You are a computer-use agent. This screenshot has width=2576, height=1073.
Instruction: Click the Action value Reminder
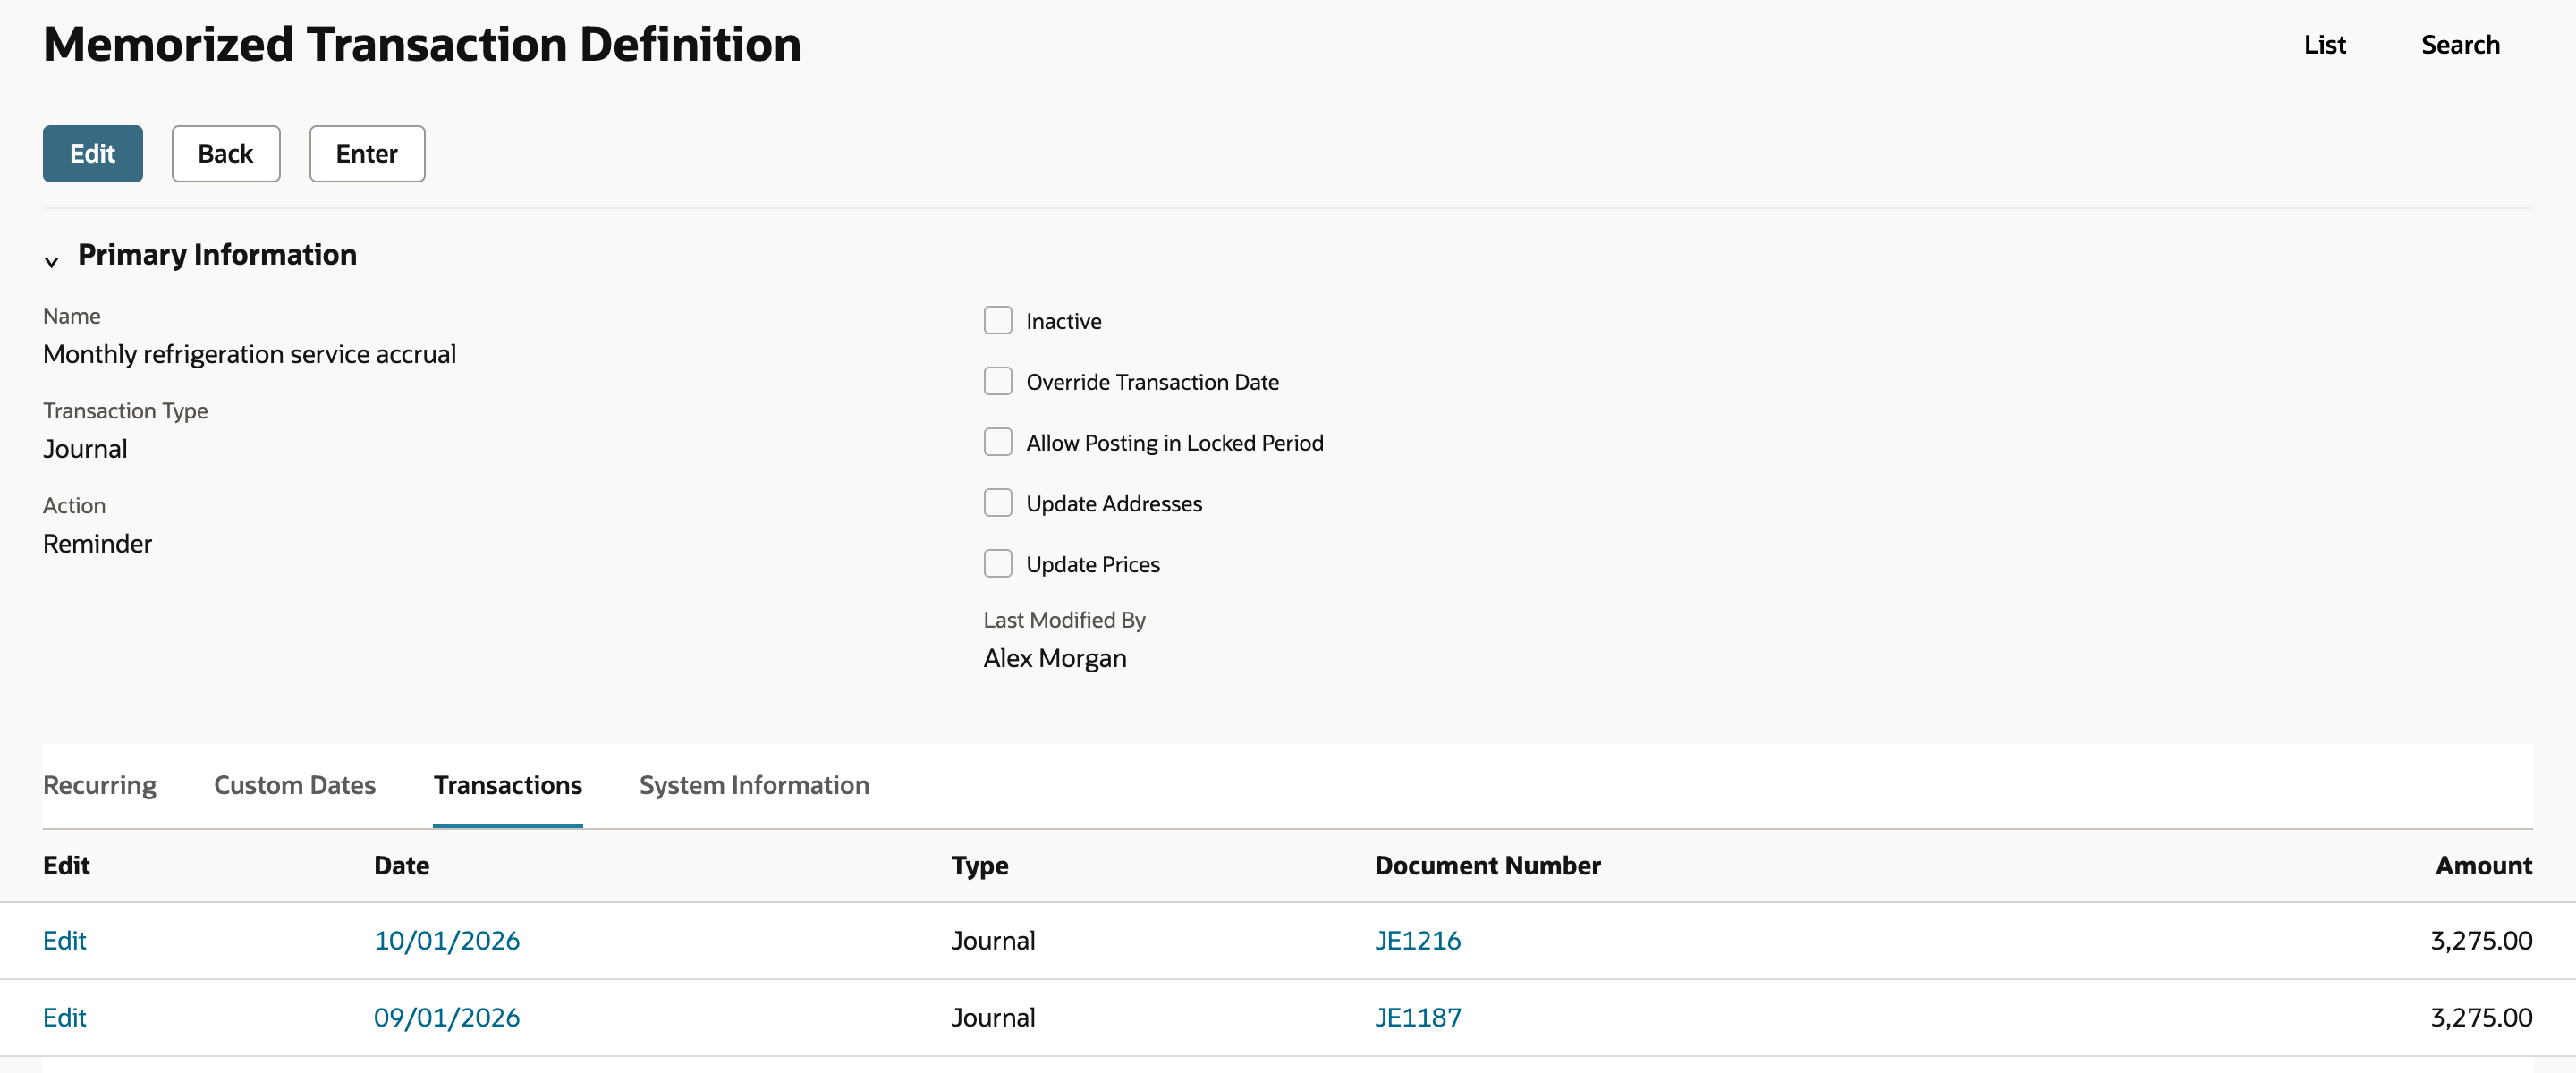coord(98,544)
